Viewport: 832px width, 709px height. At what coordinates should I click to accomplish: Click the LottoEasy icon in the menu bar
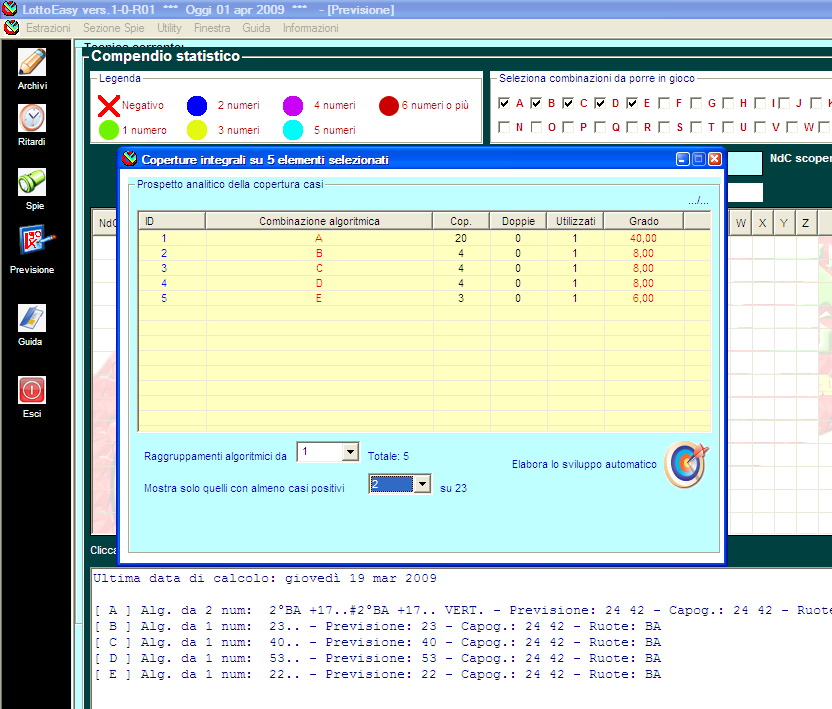click(11, 28)
